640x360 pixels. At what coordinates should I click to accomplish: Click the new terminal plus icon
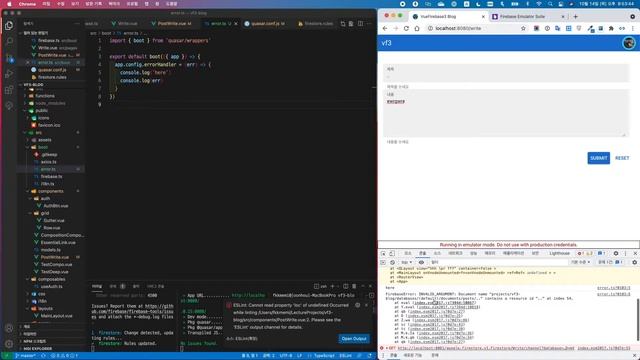(333, 287)
